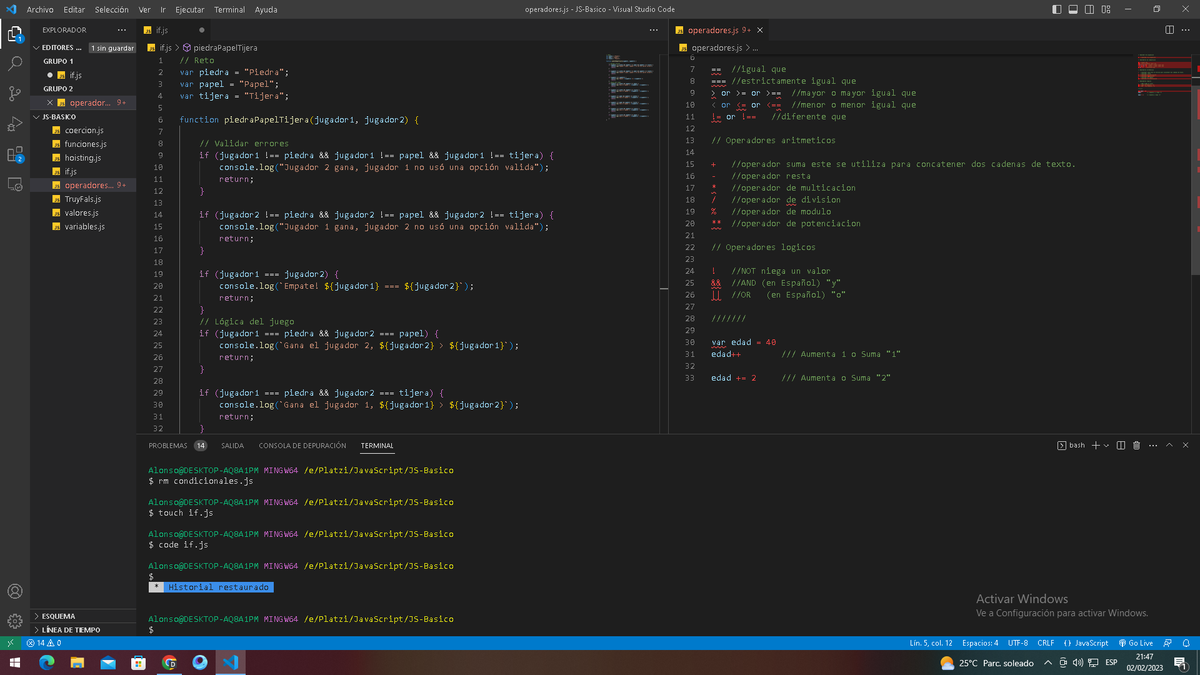
Task: Toggle secondary sidebar layout button
Action: 1089,9
